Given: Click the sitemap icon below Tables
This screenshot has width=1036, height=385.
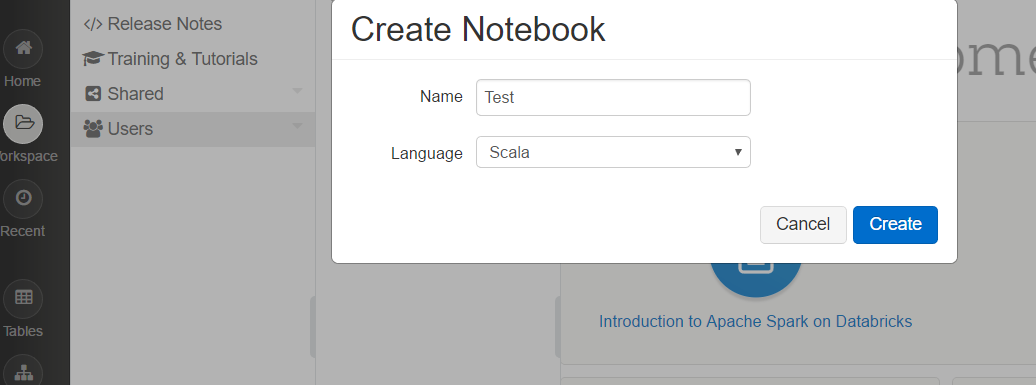Looking at the screenshot, I should coord(24,372).
